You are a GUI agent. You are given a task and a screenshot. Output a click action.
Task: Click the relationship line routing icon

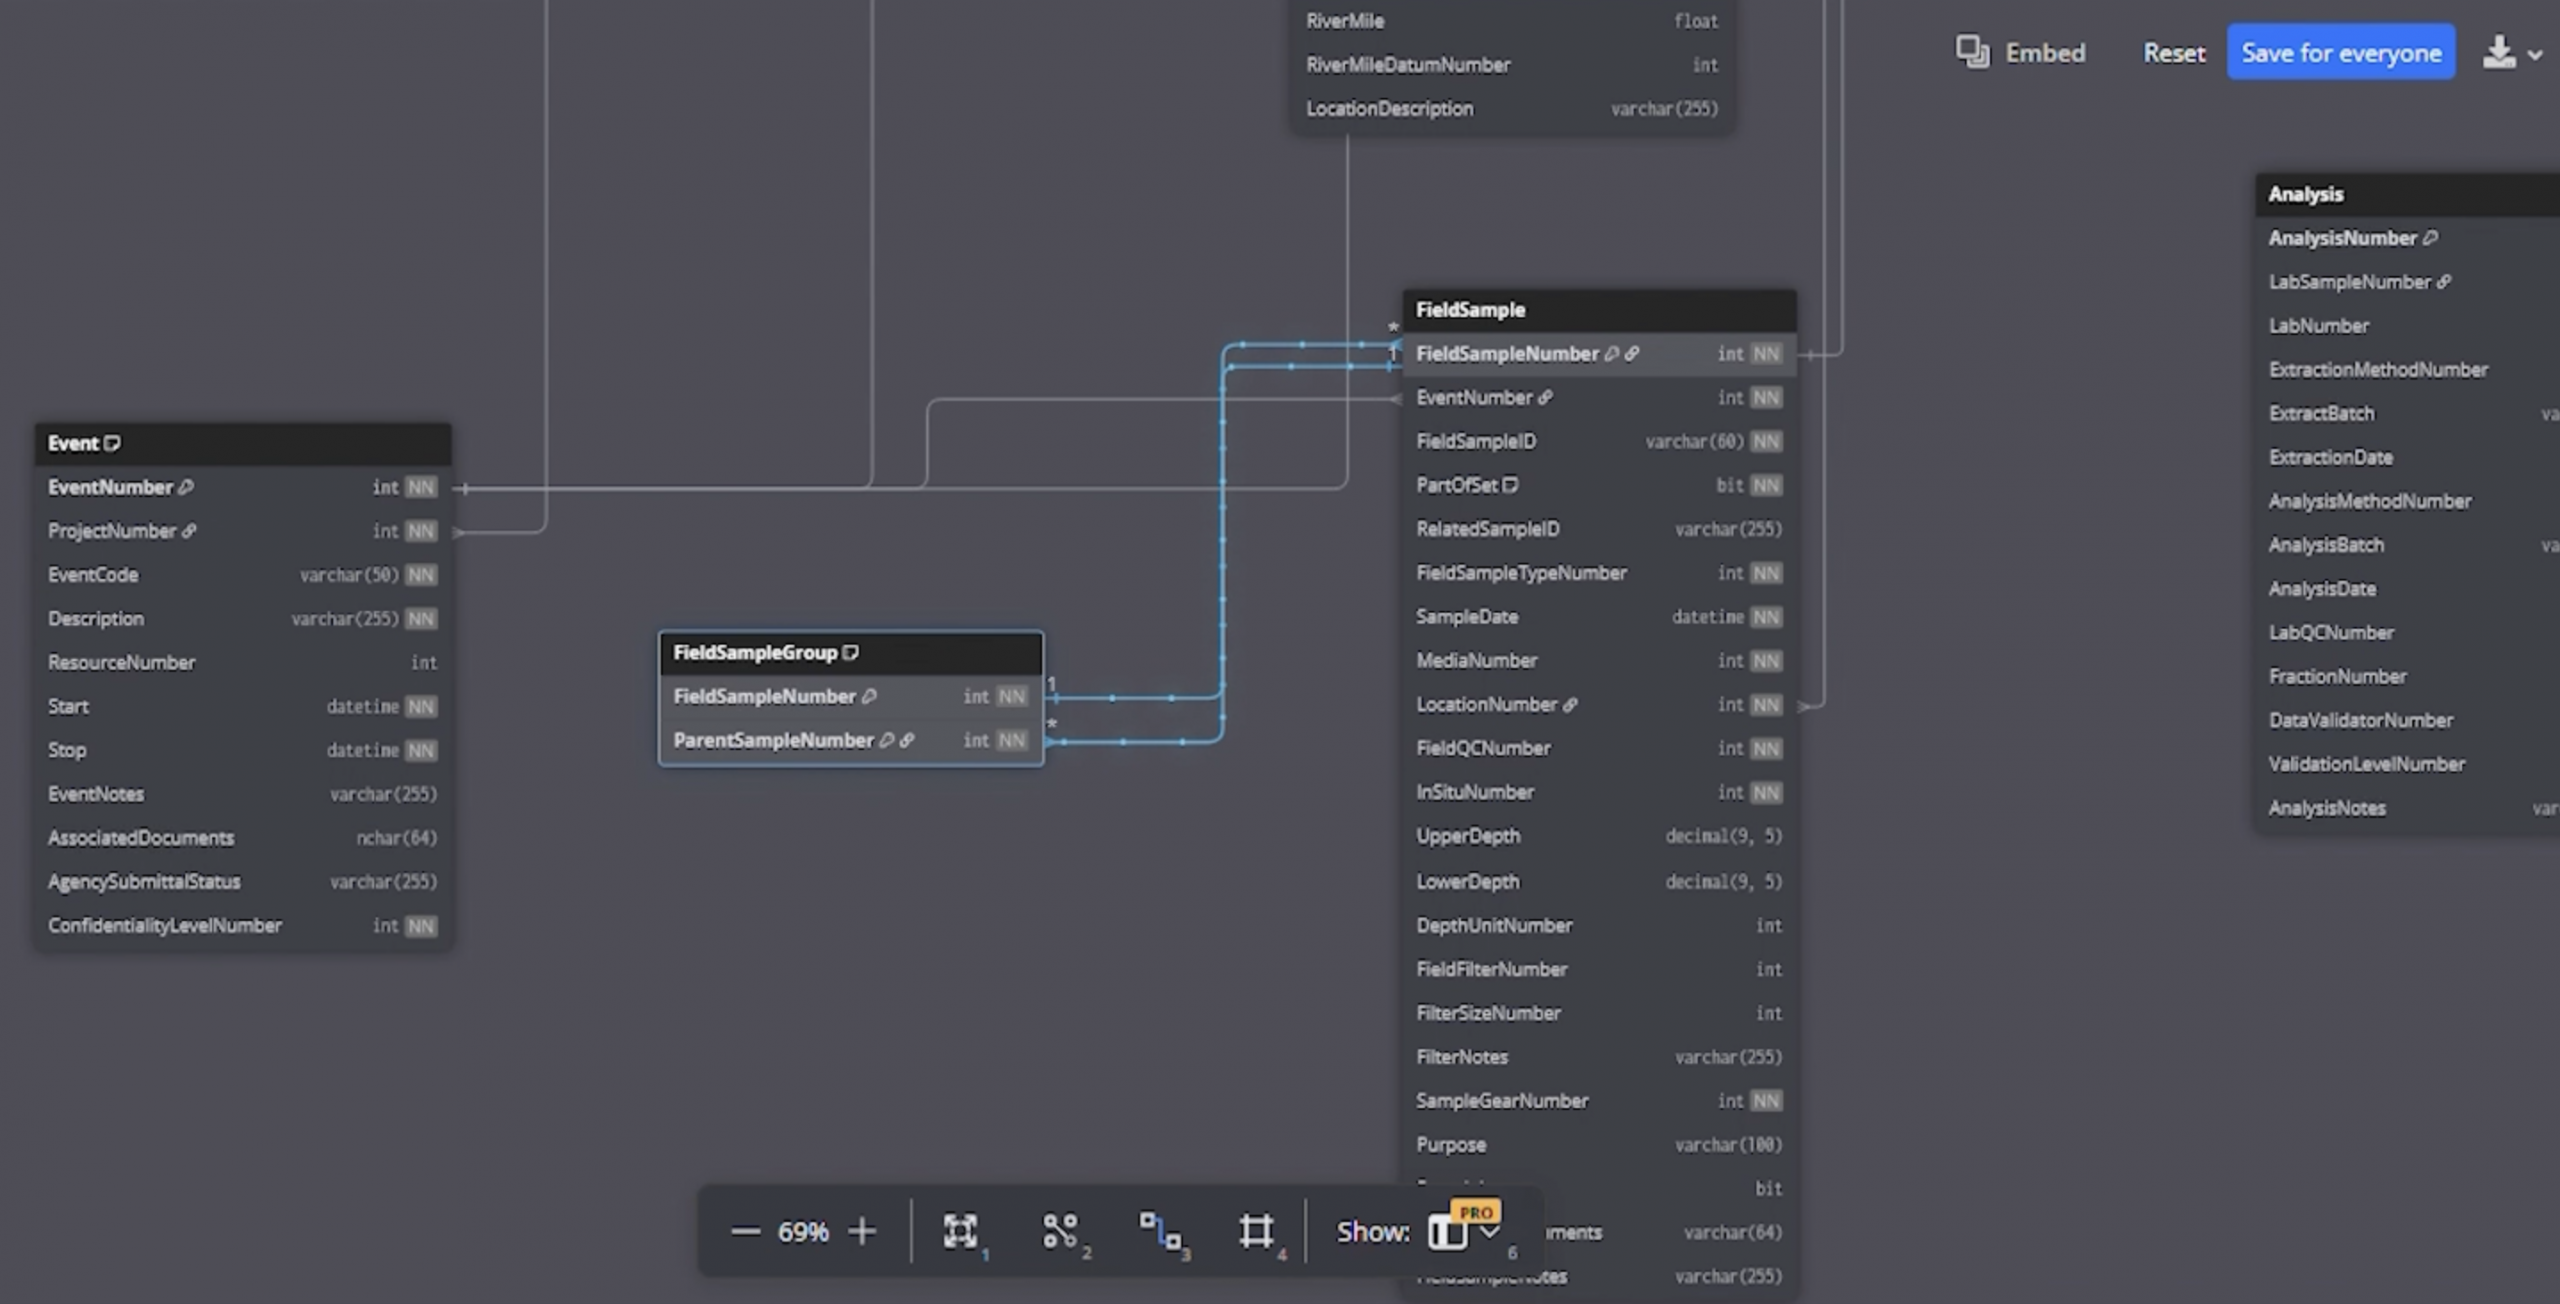(1159, 1231)
